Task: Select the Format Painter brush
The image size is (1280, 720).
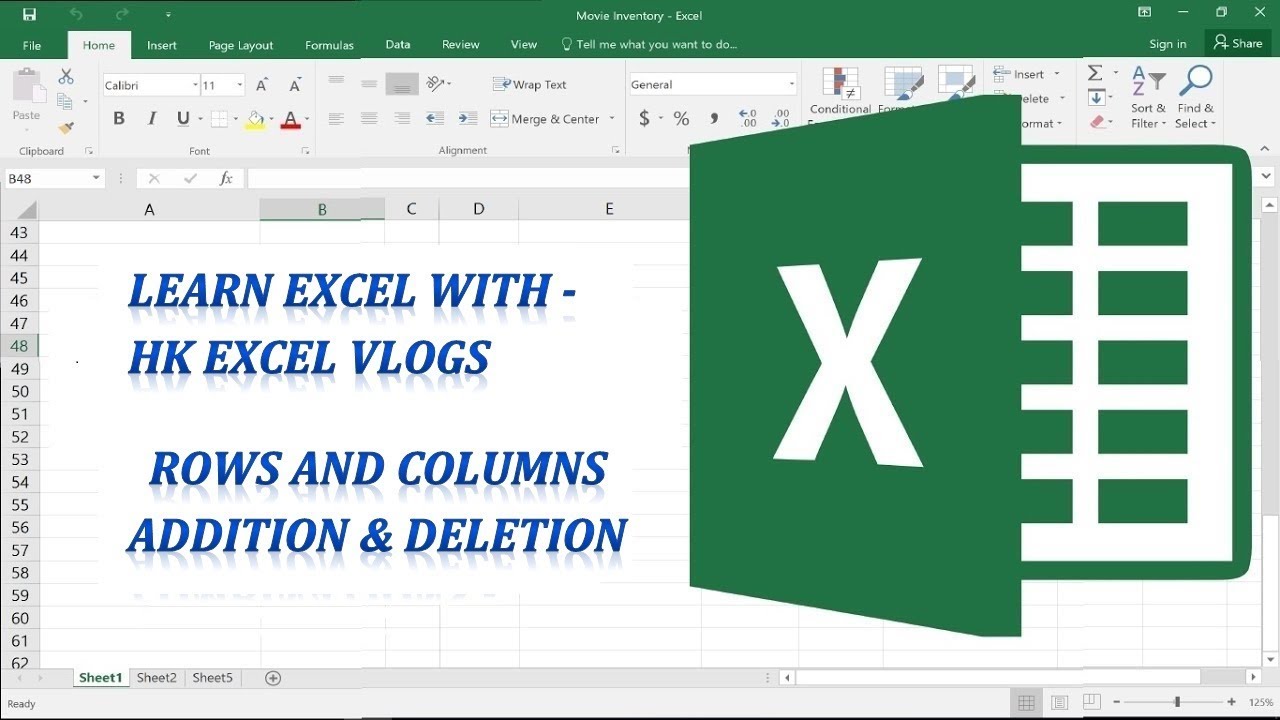Action: tap(66, 128)
